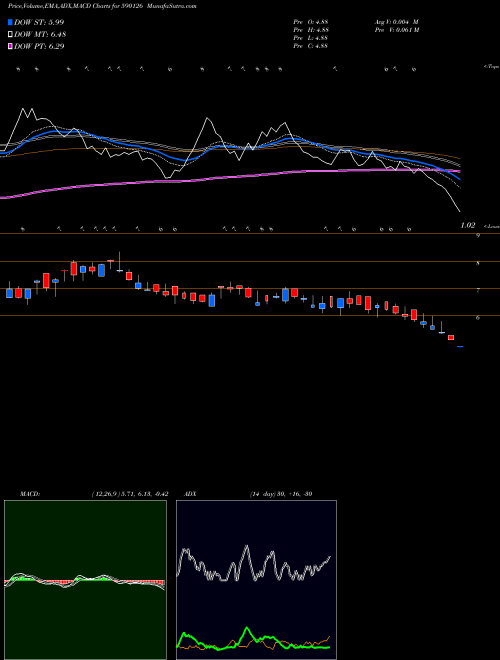The width and height of the screenshot is (500, 660).
Task: Click the 'MACD:' panel heading
Action: [x=30, y=494]
